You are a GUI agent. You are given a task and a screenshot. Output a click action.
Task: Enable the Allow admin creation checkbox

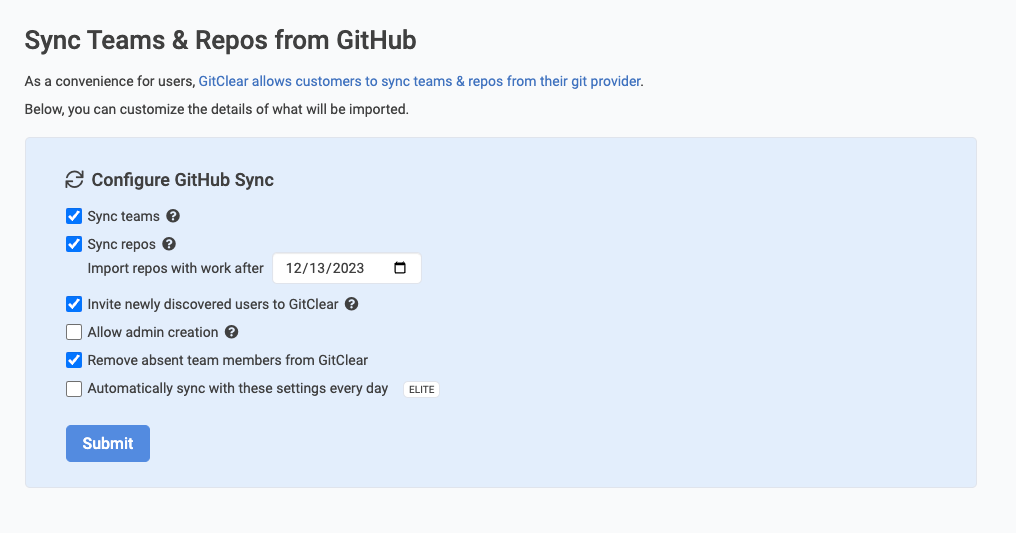[x=74, y=332]
